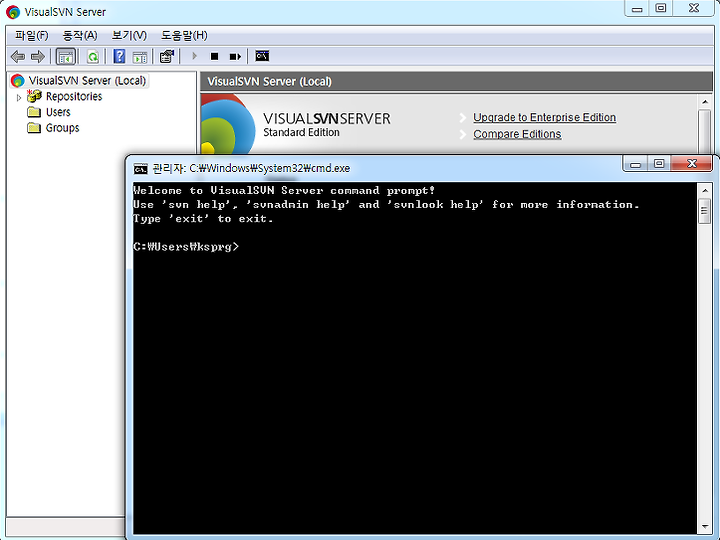Image resolution: width=720 pixels, height=540 pixels.
Task: Click the cmd.exe window title icon
Action: tap(141, 169)
